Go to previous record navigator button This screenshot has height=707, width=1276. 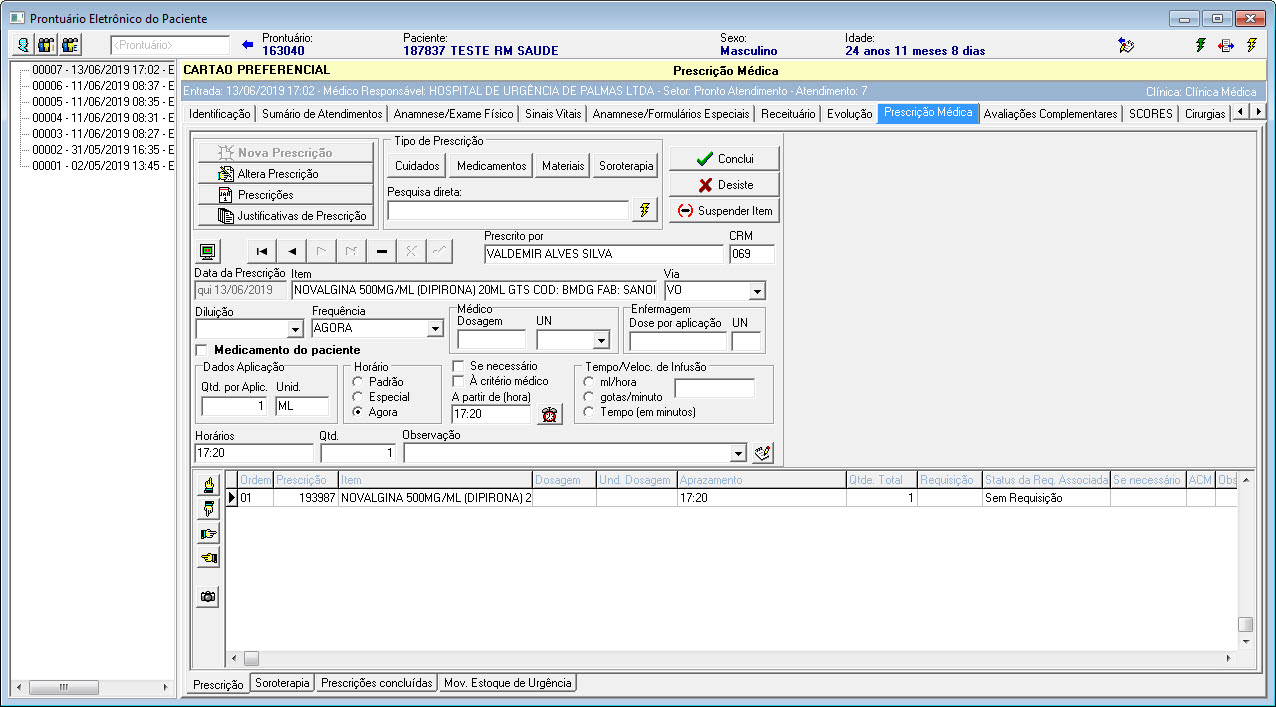pos(292,251)
